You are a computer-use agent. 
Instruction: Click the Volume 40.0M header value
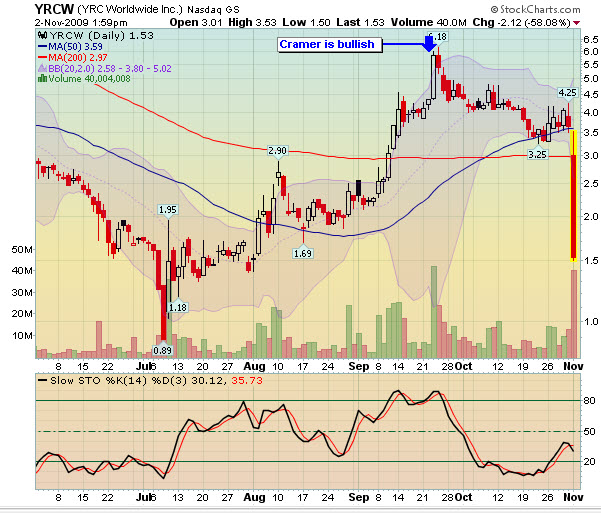(428, 23)
